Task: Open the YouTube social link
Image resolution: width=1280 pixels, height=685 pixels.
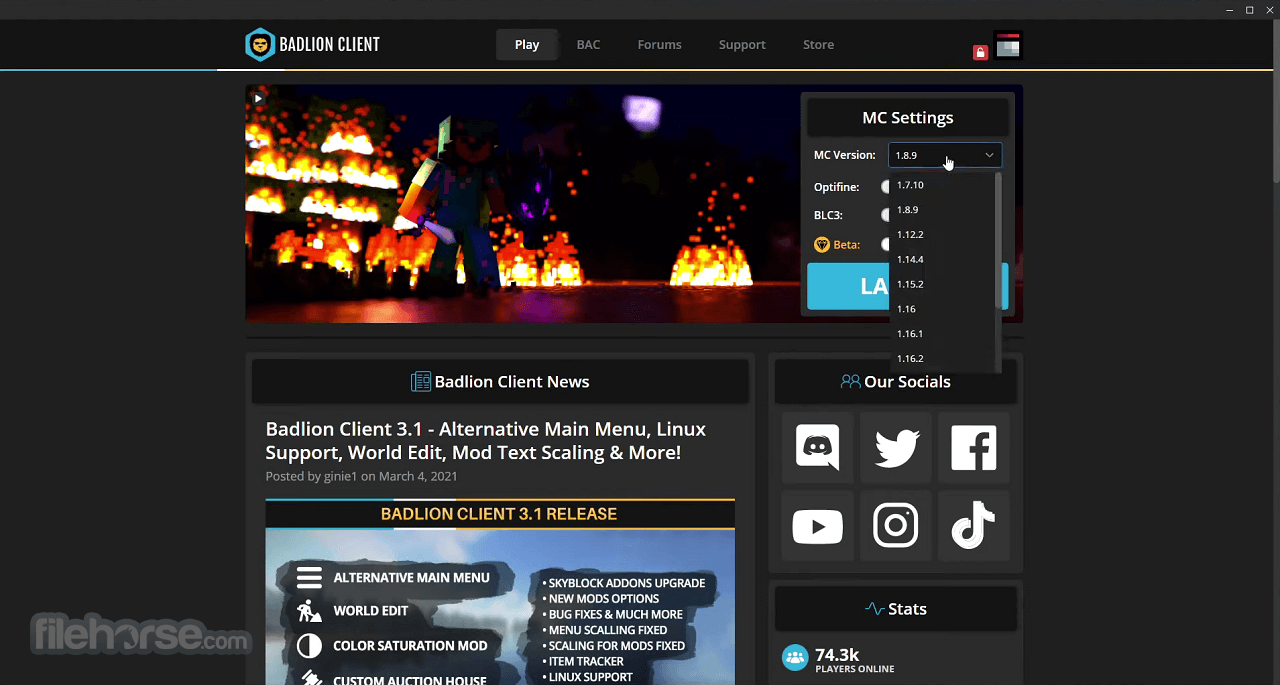Action: 817,526
